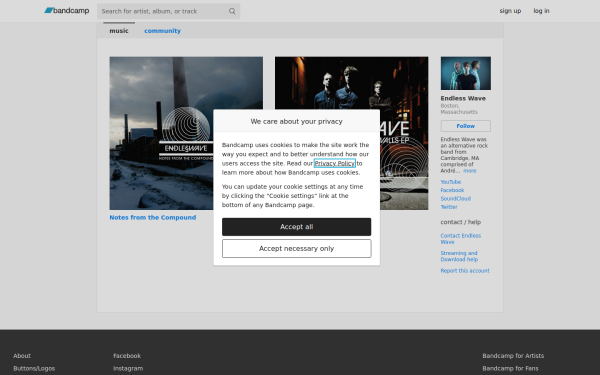Click Report this account
Screen dimensions: 600x375
465,271
